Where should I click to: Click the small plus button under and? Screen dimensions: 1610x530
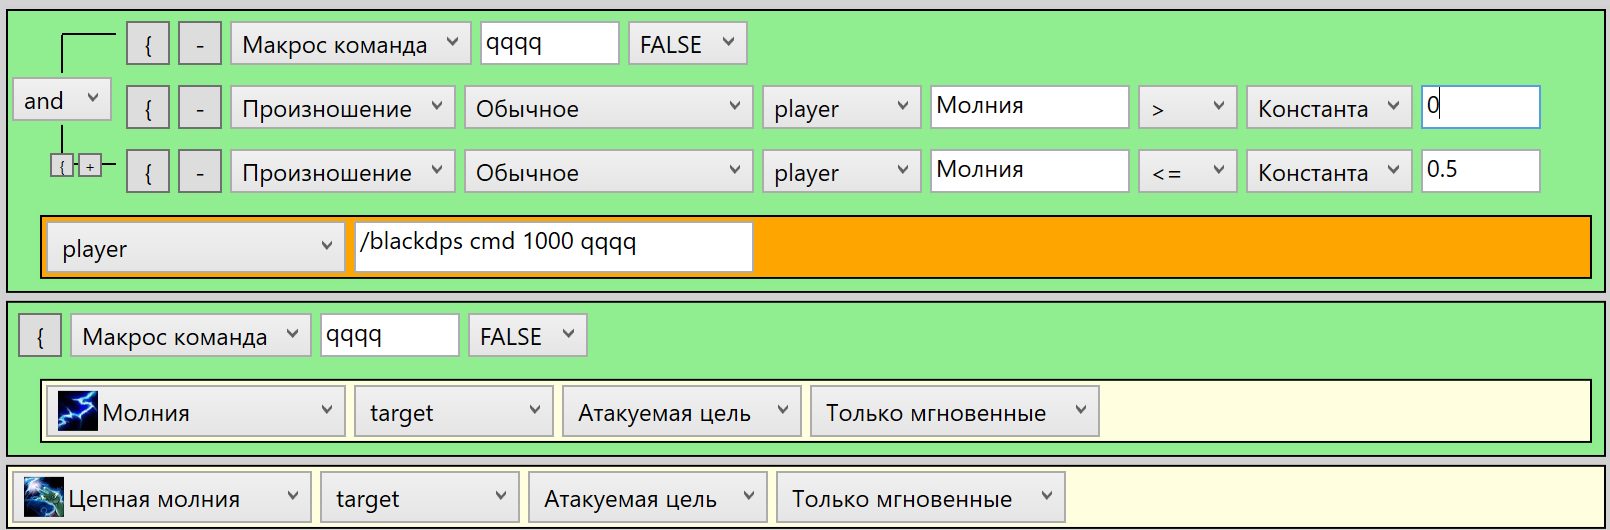(90, 166)
